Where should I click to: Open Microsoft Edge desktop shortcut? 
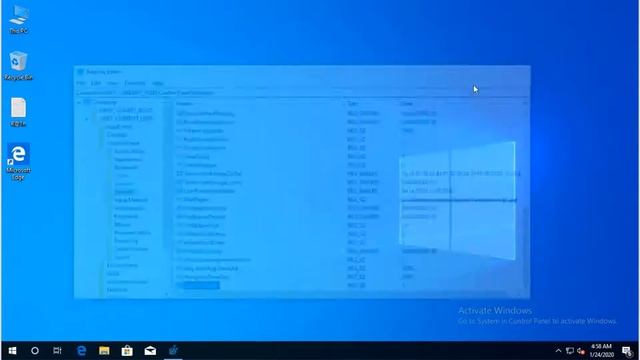18,162
